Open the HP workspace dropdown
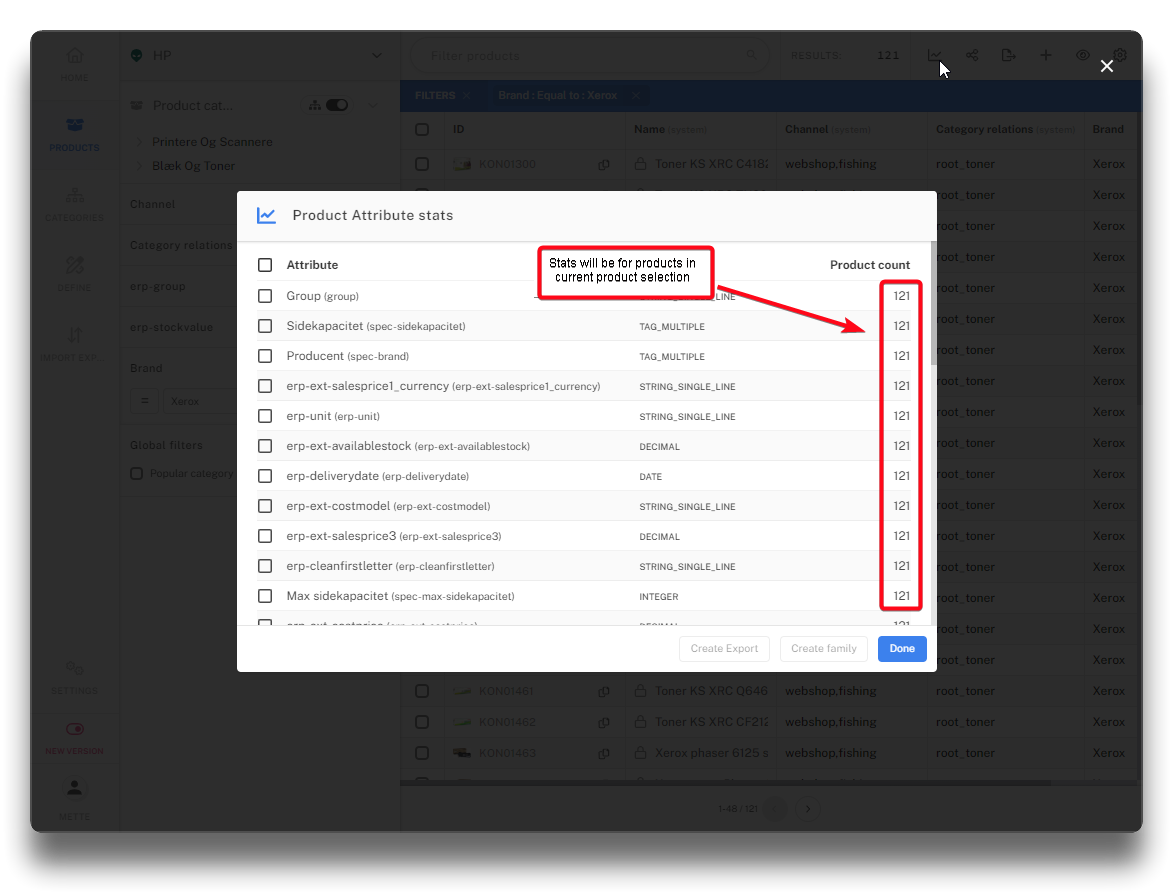Screen dimensions: 1173x895 click(x=373, y=56)
